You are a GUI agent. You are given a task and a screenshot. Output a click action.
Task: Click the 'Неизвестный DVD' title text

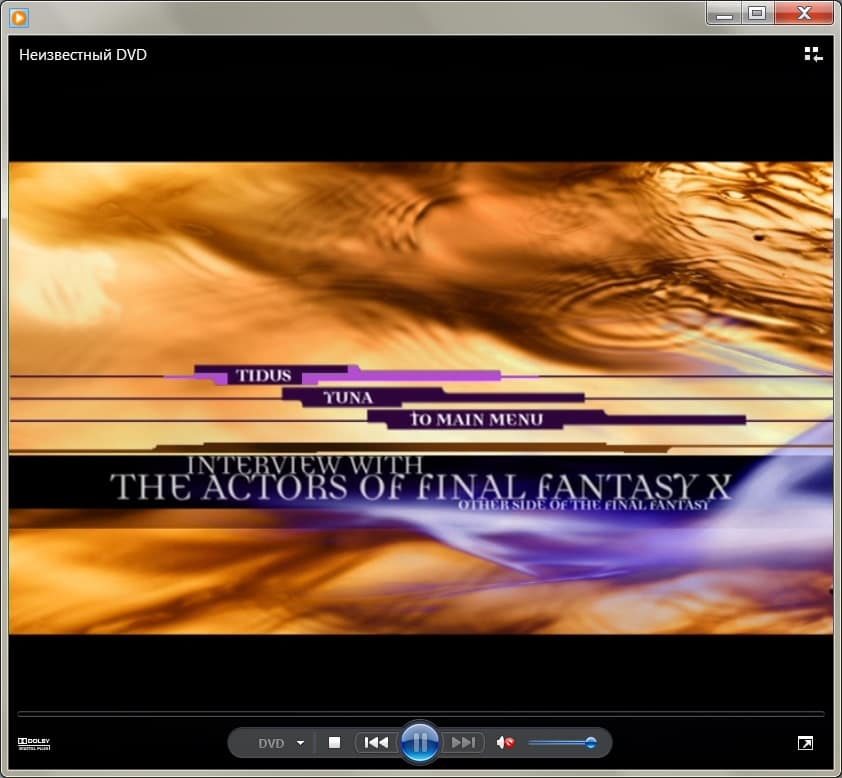point(83,55)
